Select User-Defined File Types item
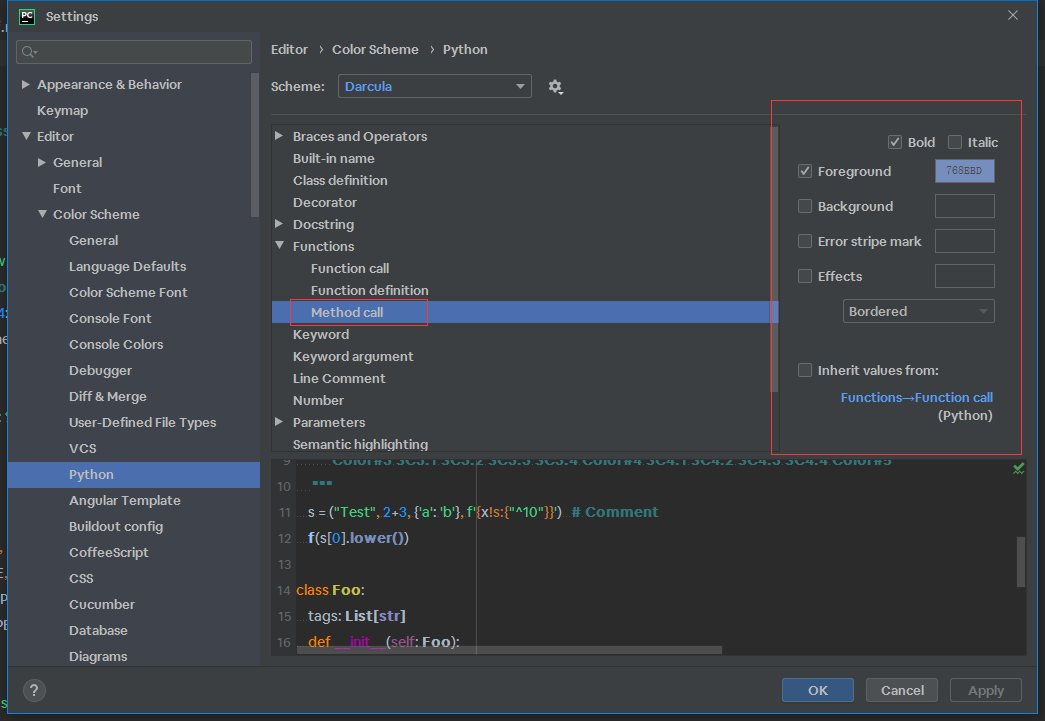 (143, 422)
